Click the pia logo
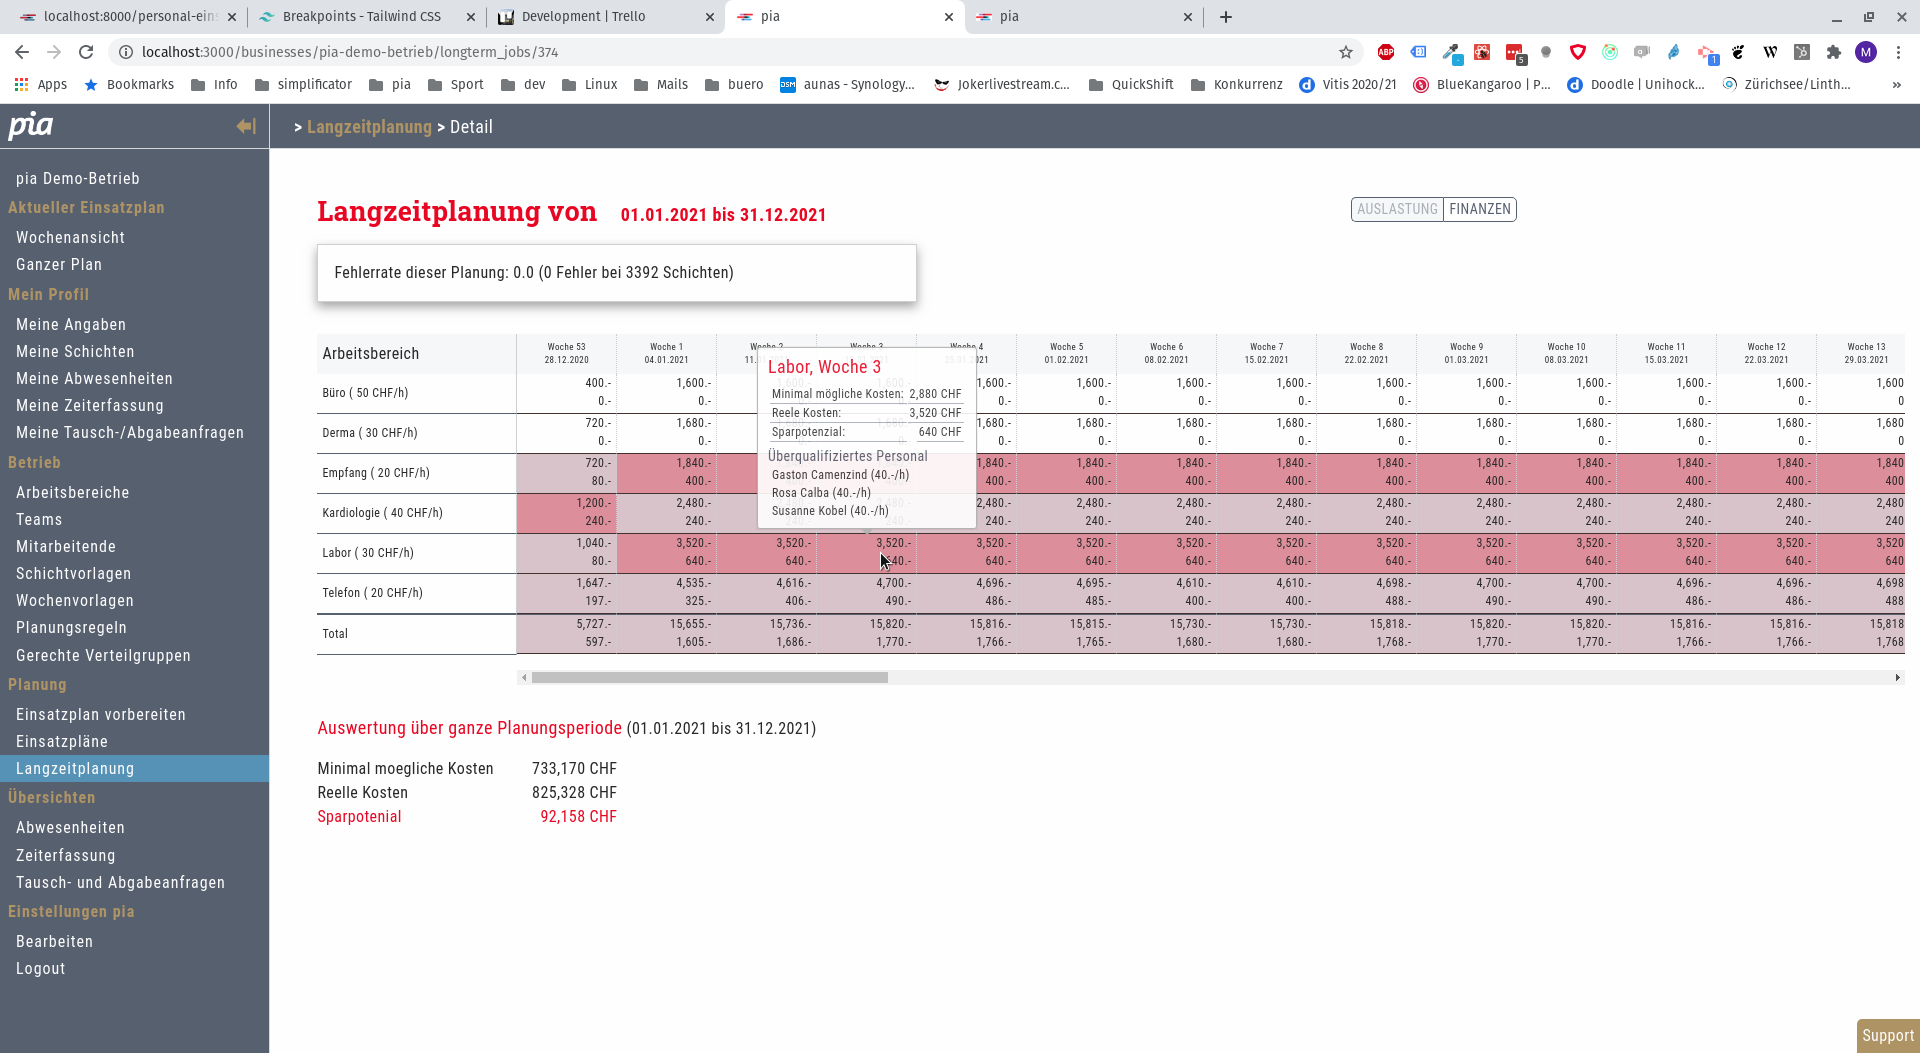The image size is (1920, 1053). click(31, 126)
